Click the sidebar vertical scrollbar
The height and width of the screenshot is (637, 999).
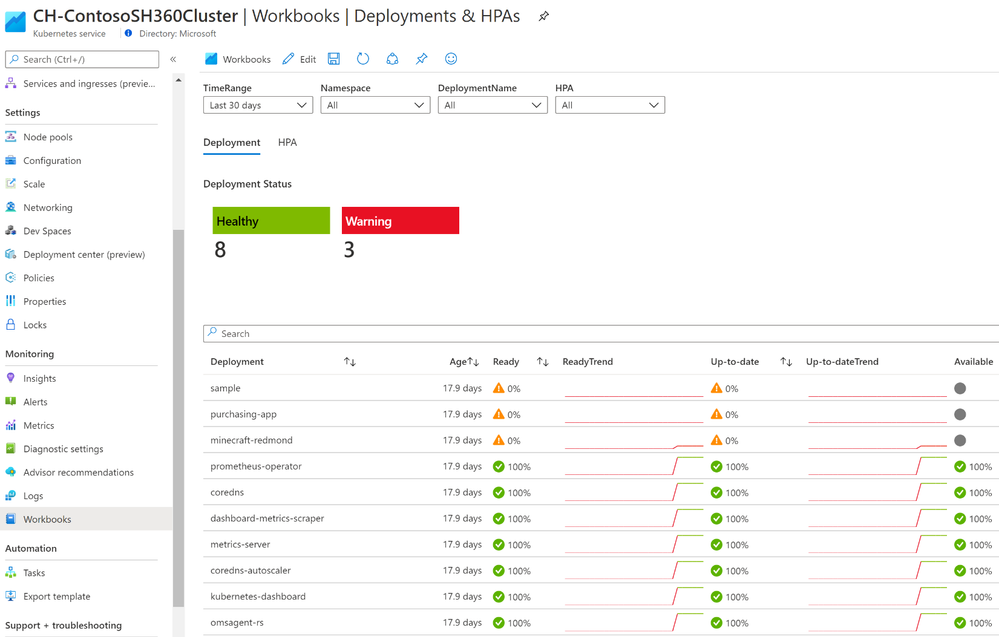coord(178,417)
